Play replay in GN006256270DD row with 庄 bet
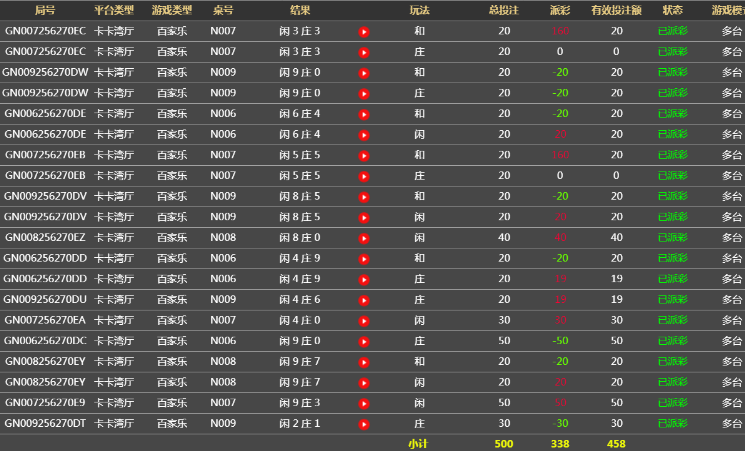The width and height of the screenshot is (745, 451). tap(364, 279)
